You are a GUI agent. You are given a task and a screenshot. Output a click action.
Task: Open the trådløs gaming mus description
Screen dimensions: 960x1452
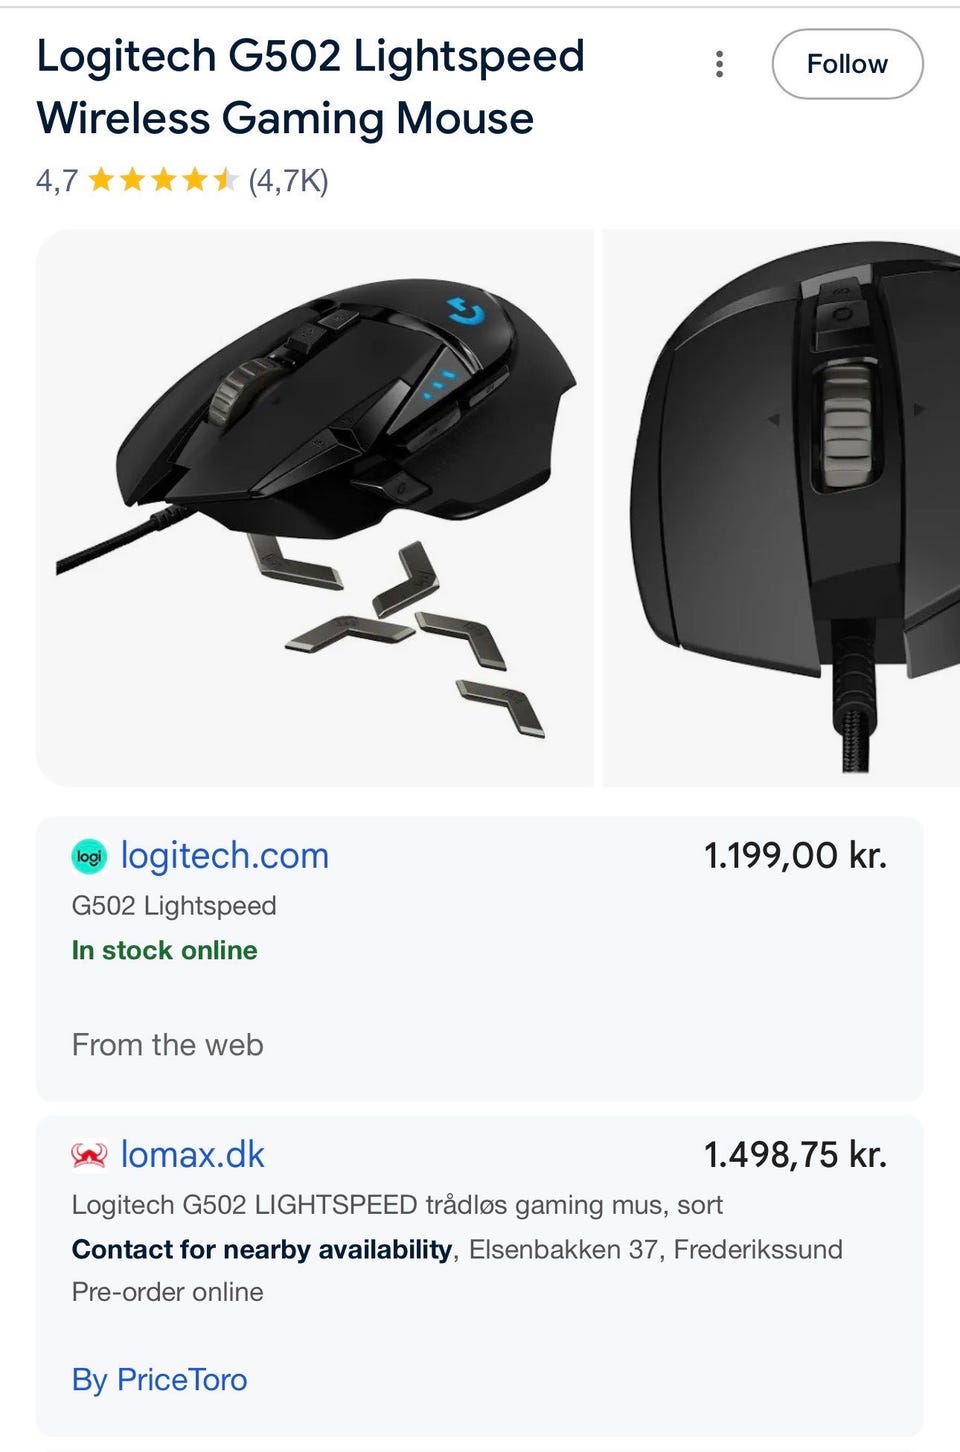397,1205
